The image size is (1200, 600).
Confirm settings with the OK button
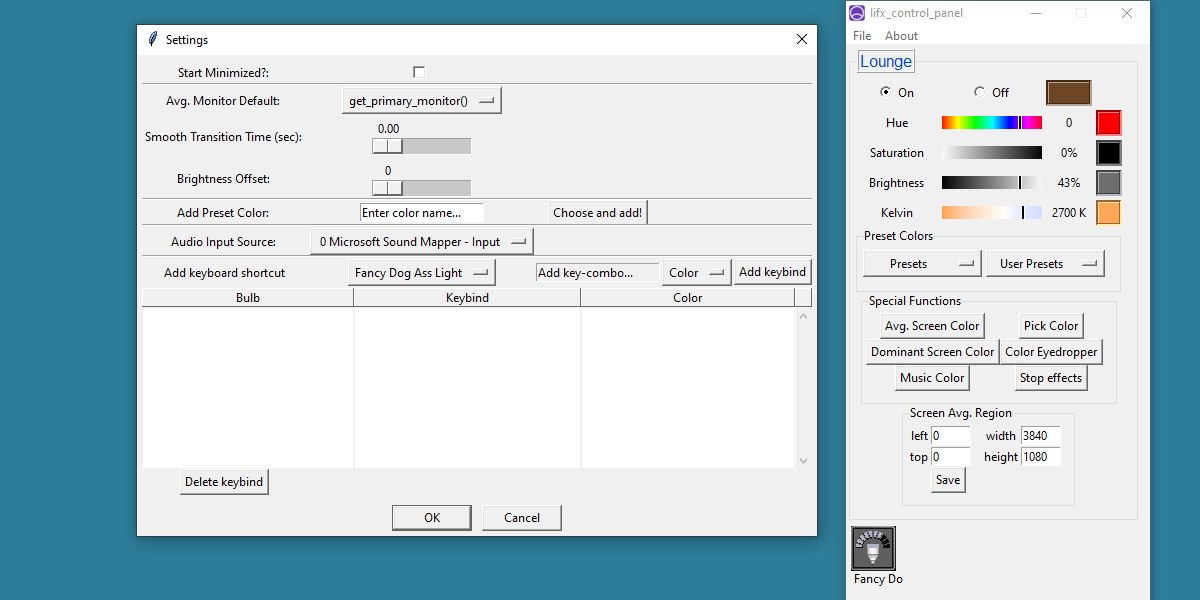tap(432, 518)
